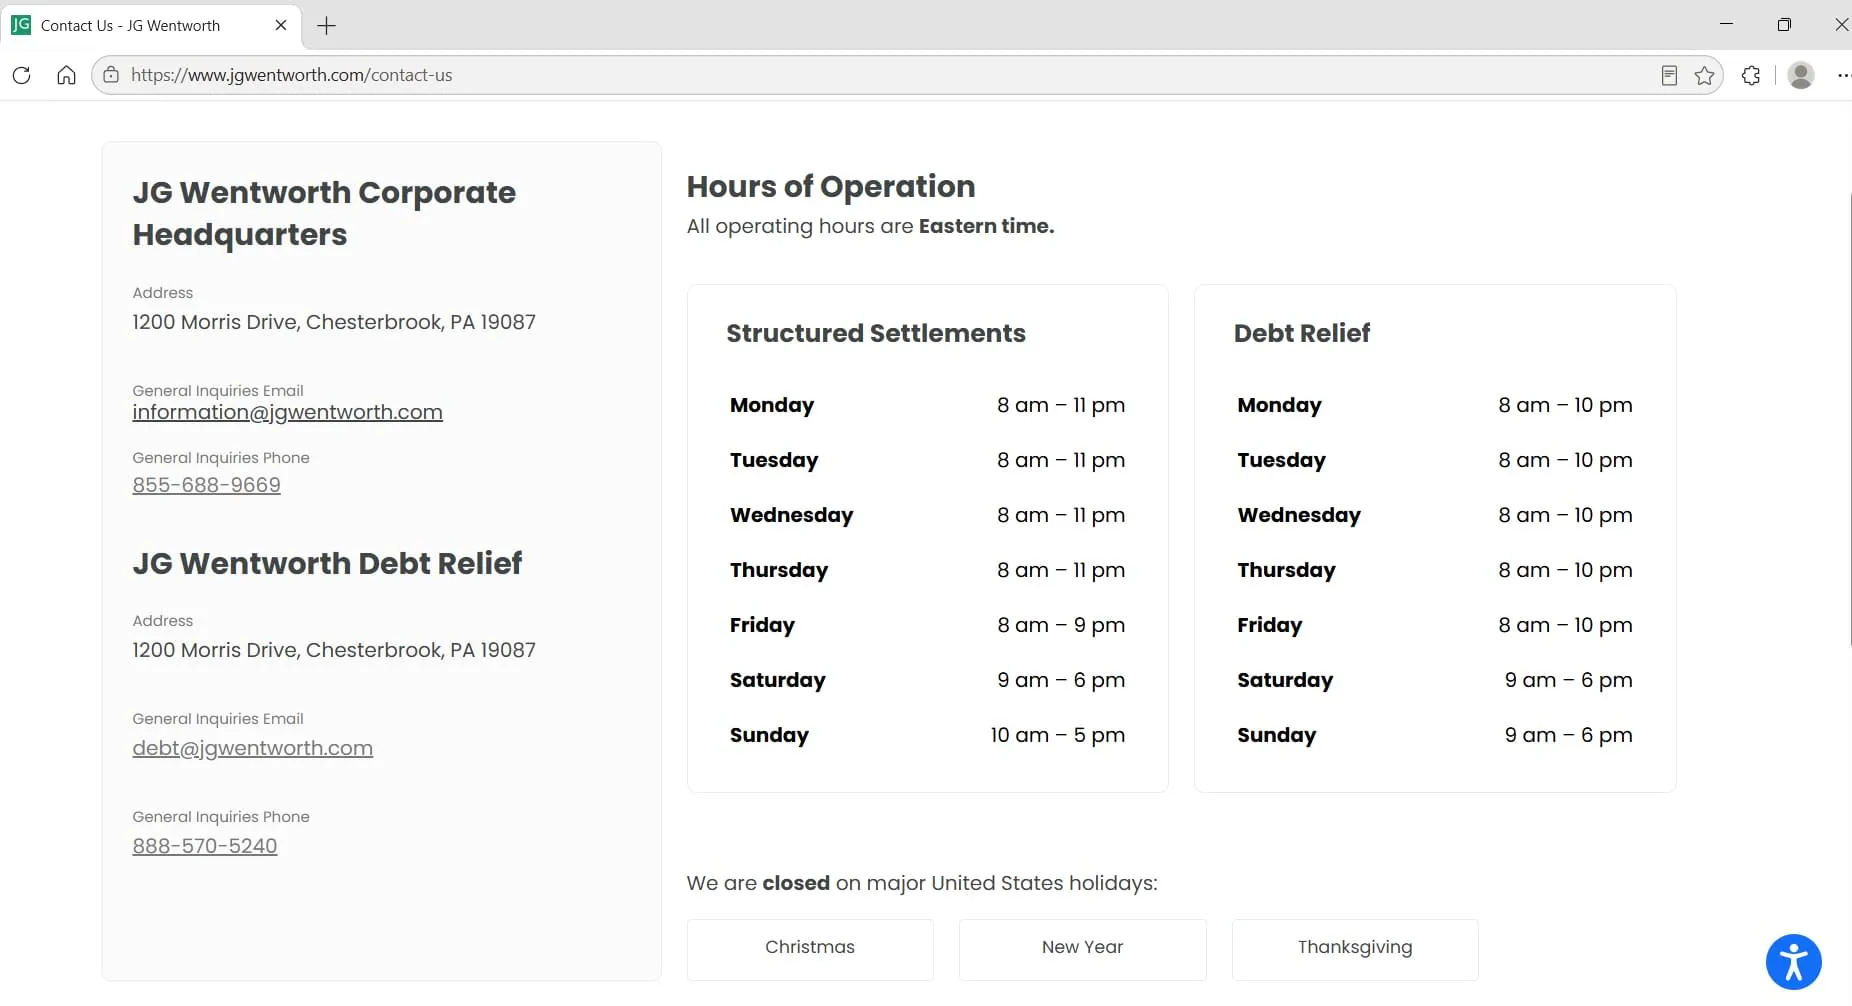Click the JG Wentworth Debt Relief heading
The height and width of the screenshot is (1006, 1852).
point(327,564)
